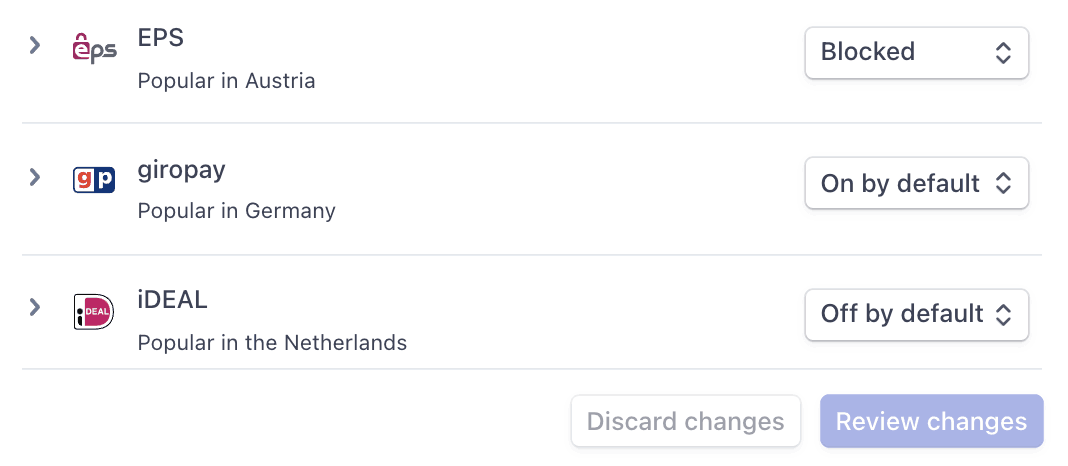Expand the giropay row chevron
Viewport: 1068px width, 466px height.
[35, 177]
